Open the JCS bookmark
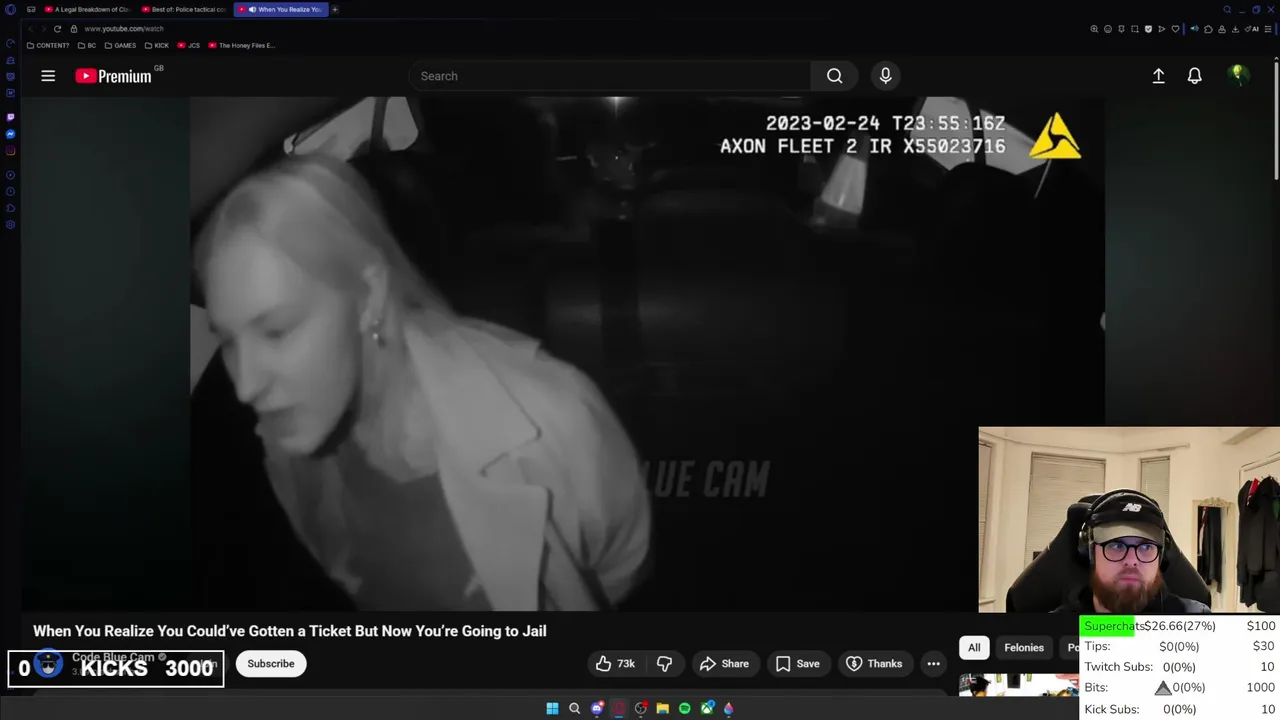1280x720 pixels. coord(189,45)
